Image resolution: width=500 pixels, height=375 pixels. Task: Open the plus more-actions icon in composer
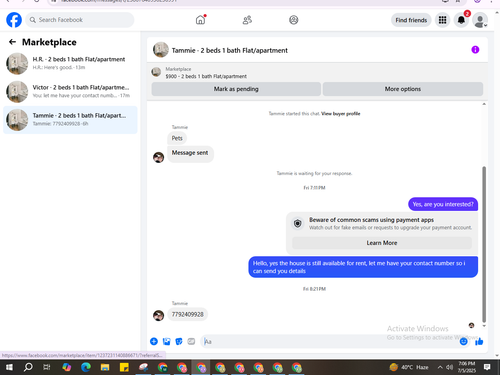tap(154, 341)
